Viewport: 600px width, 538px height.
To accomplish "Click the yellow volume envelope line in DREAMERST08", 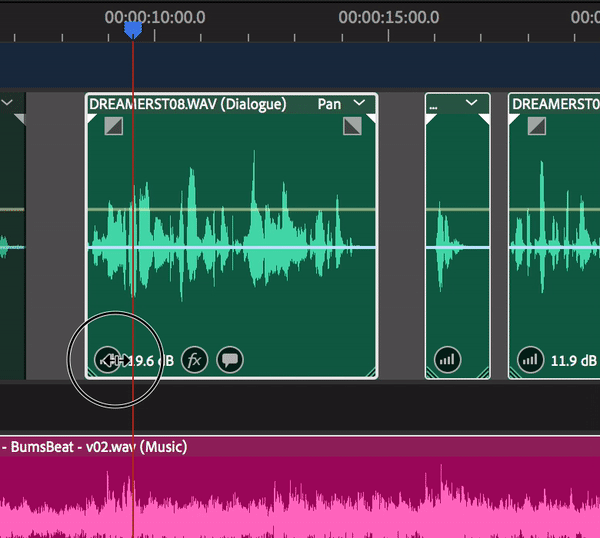I will (x=232, y=209).
